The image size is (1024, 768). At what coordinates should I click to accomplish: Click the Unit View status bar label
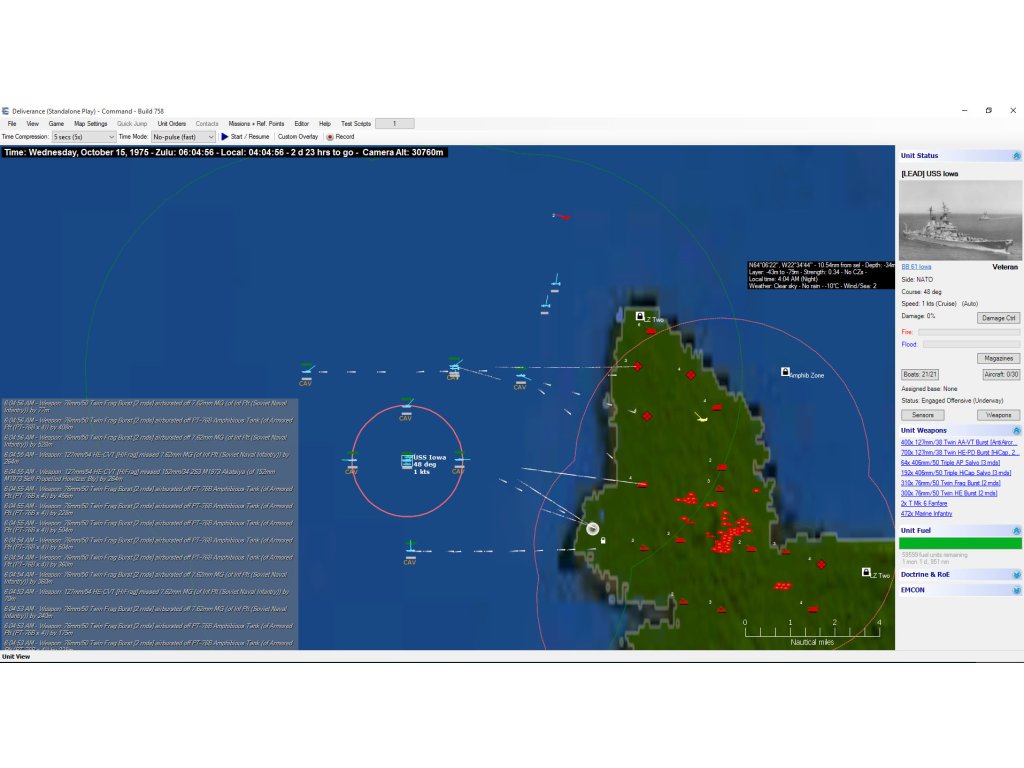coord(16,657)
